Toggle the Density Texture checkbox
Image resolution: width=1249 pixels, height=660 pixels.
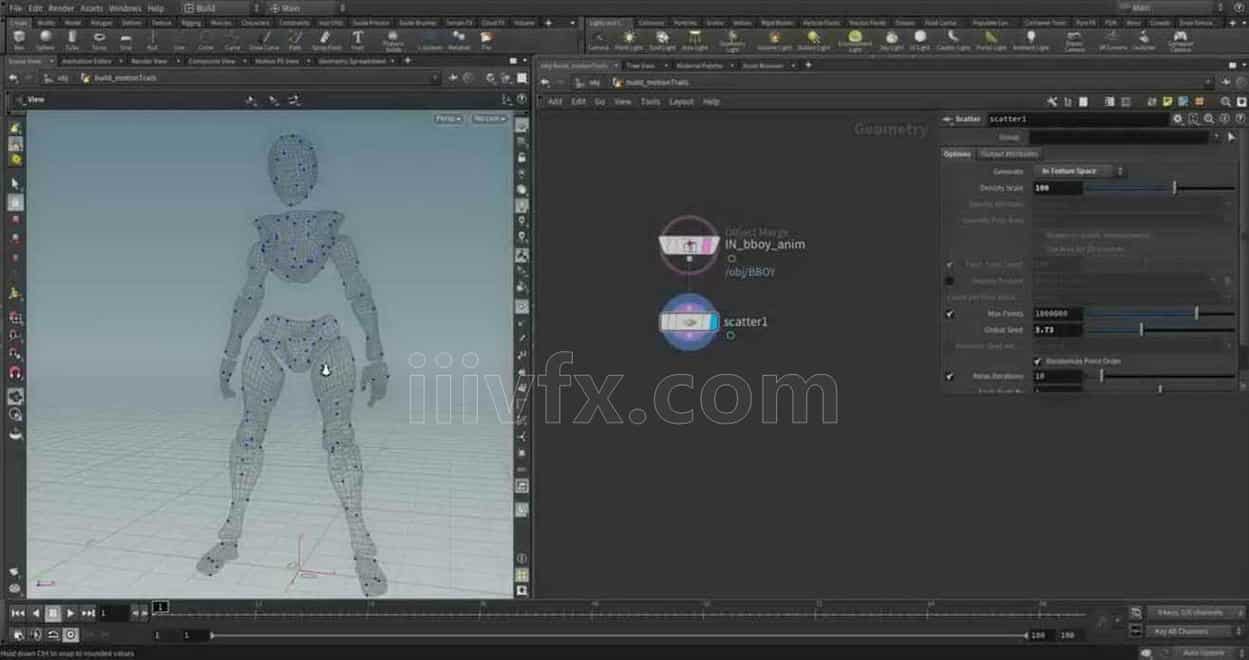tap(950, 281)
